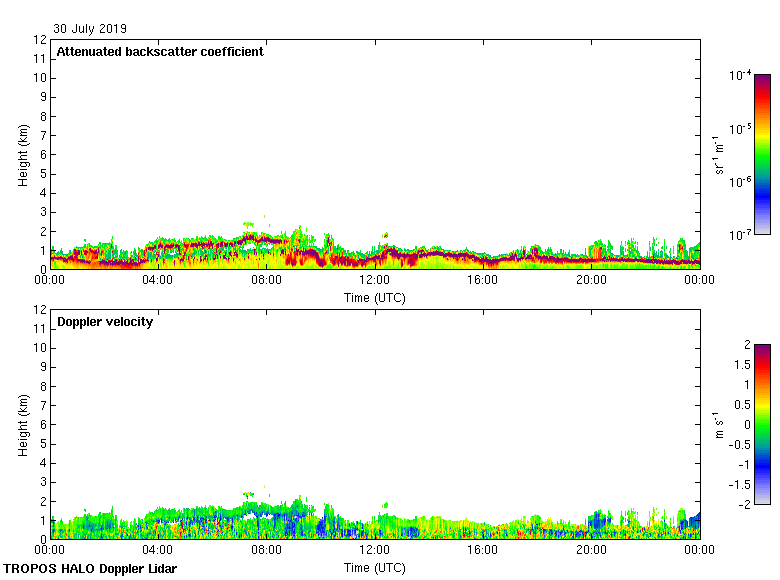Click the 20:00 tick label under the top plot

click(591, 281)
